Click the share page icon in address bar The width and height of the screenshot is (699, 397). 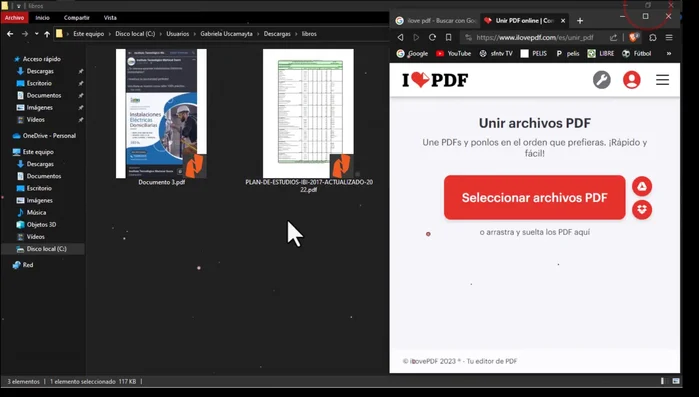pyautogui.click(x=613, y=37)
